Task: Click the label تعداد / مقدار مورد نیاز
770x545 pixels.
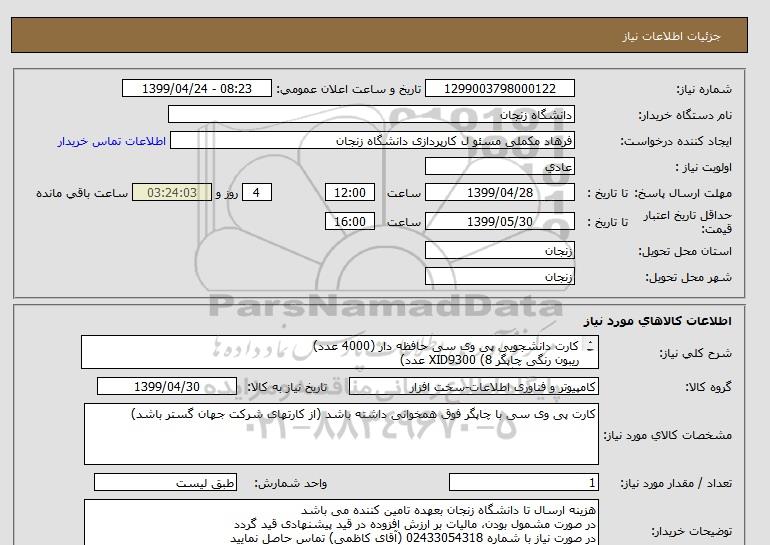Action: click(676, 484)
